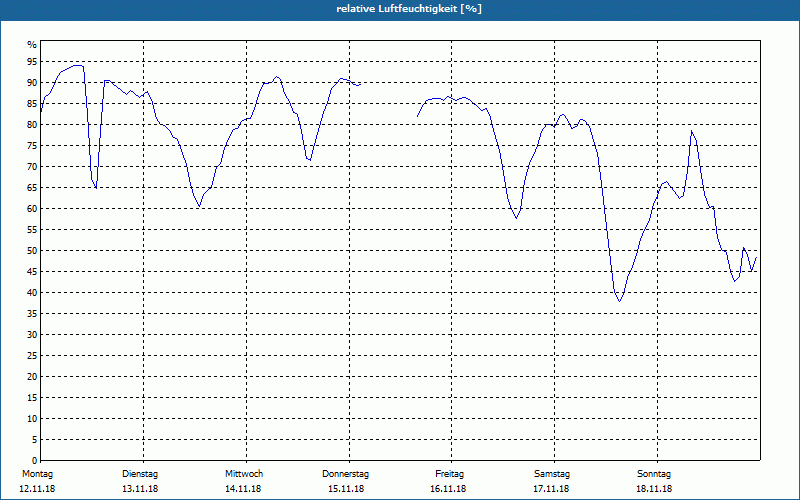Click the Monday humidity peak near 94%
The width and height of the screenshot is (800, 500).
pos(78,65)
